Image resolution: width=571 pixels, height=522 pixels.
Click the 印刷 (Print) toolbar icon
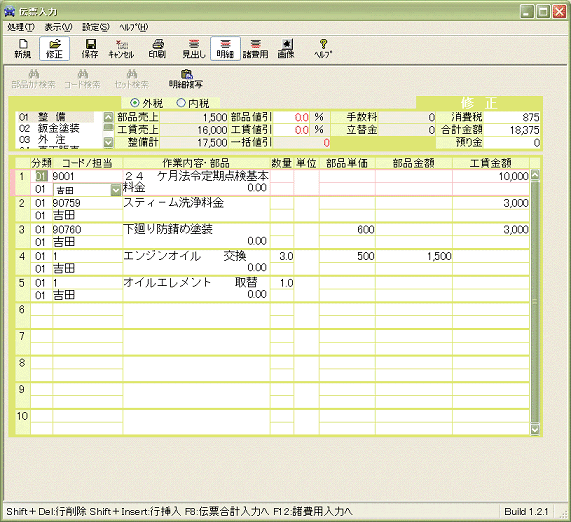tap(157, 48)
